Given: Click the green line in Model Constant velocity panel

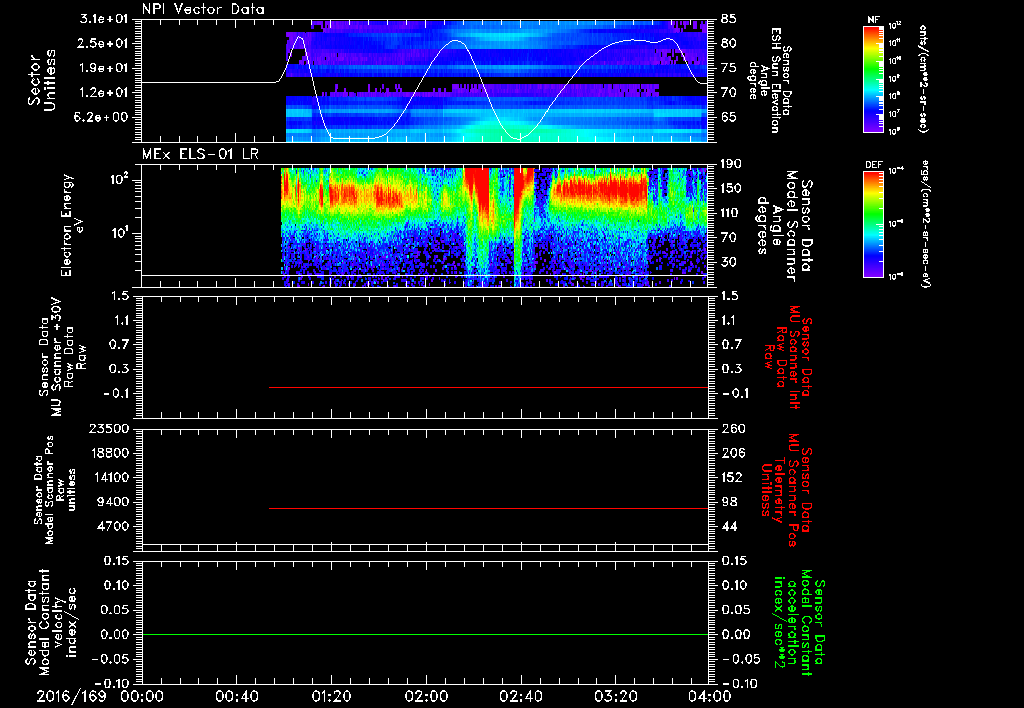Looking at the screenshot, I should (424, 634).
